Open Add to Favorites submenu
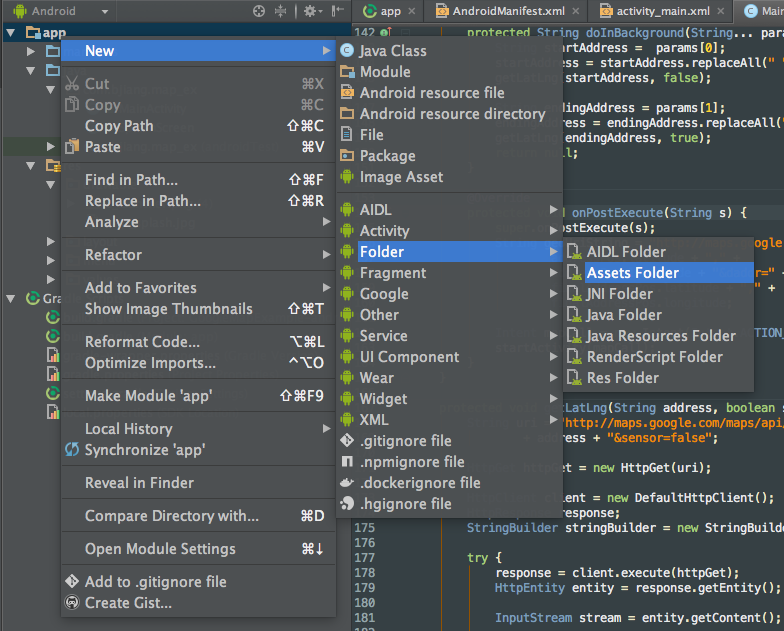This screenshot has width=784, height=631. 198,288
